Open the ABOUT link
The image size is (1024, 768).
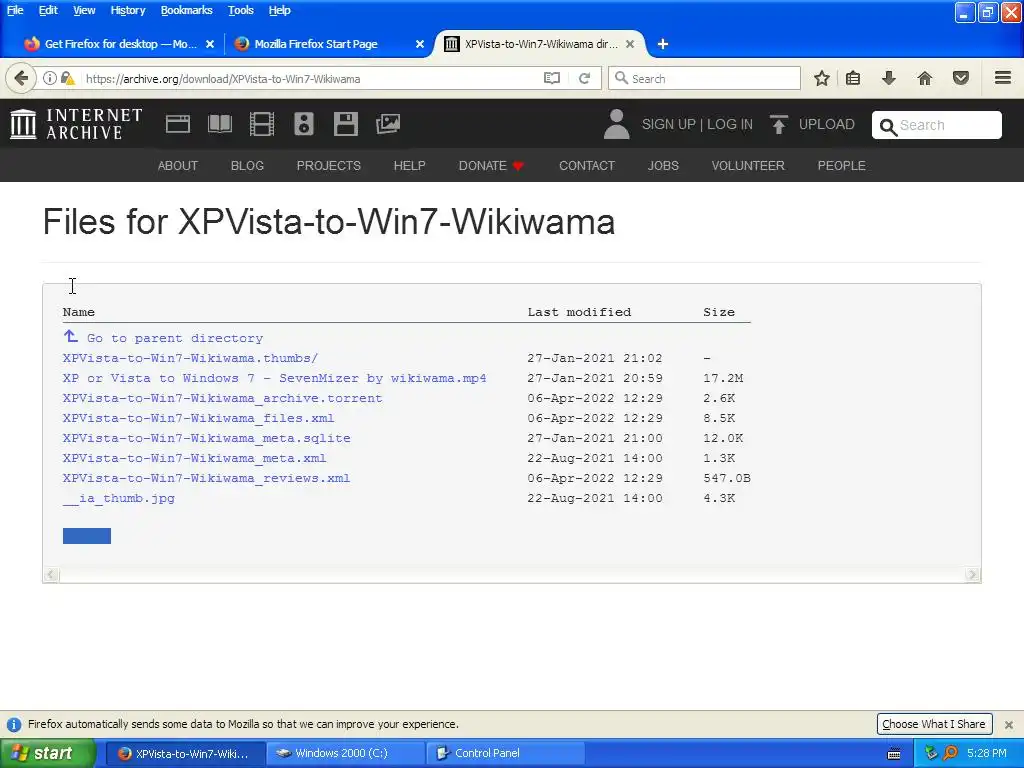[x=178, y=166]
